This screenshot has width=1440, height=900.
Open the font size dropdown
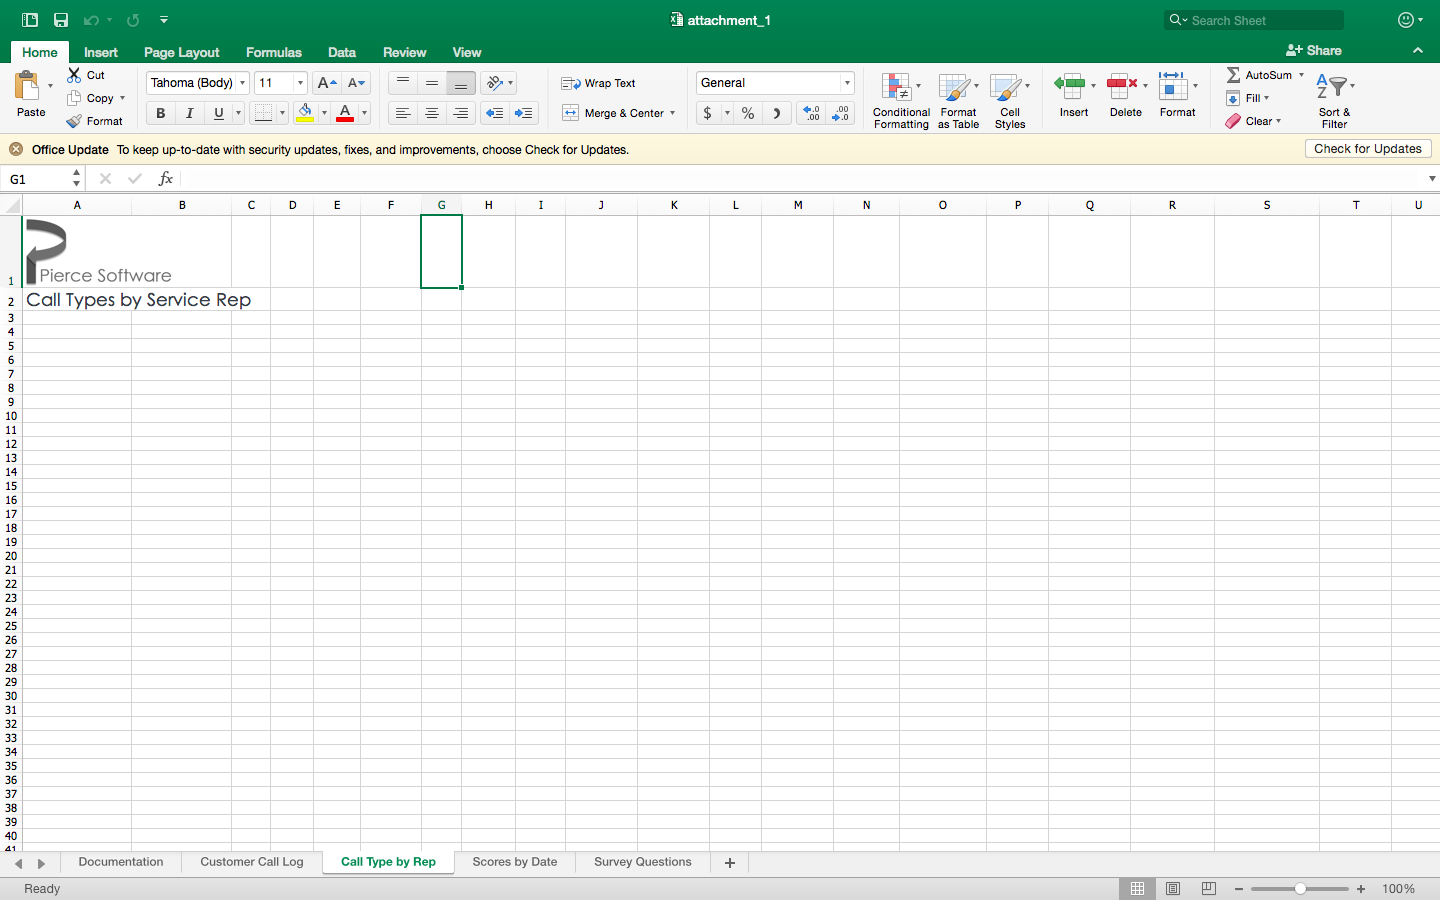pos(300,83)
